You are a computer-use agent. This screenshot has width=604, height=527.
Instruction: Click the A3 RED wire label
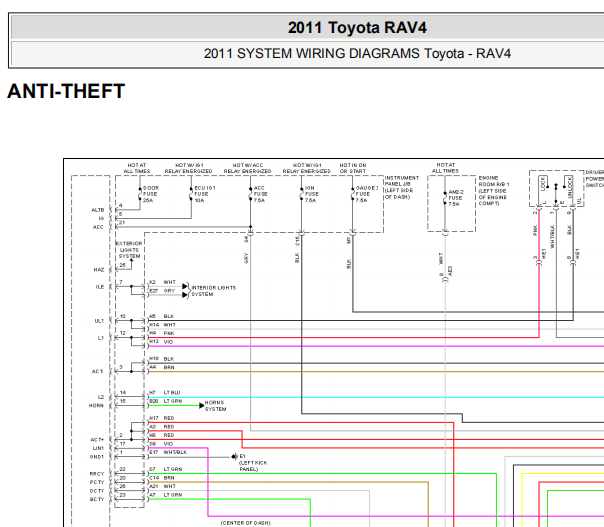pos(162,426)
